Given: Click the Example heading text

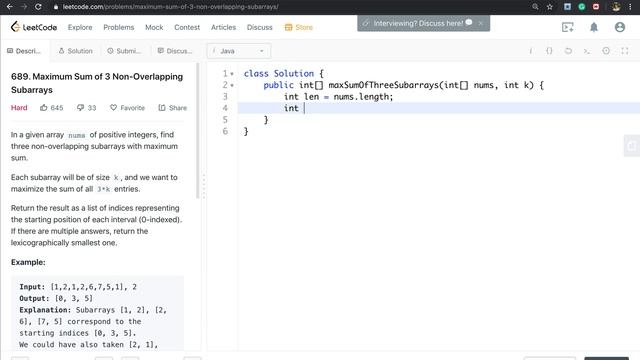Looking at the screenshot, I should [28, 262].
